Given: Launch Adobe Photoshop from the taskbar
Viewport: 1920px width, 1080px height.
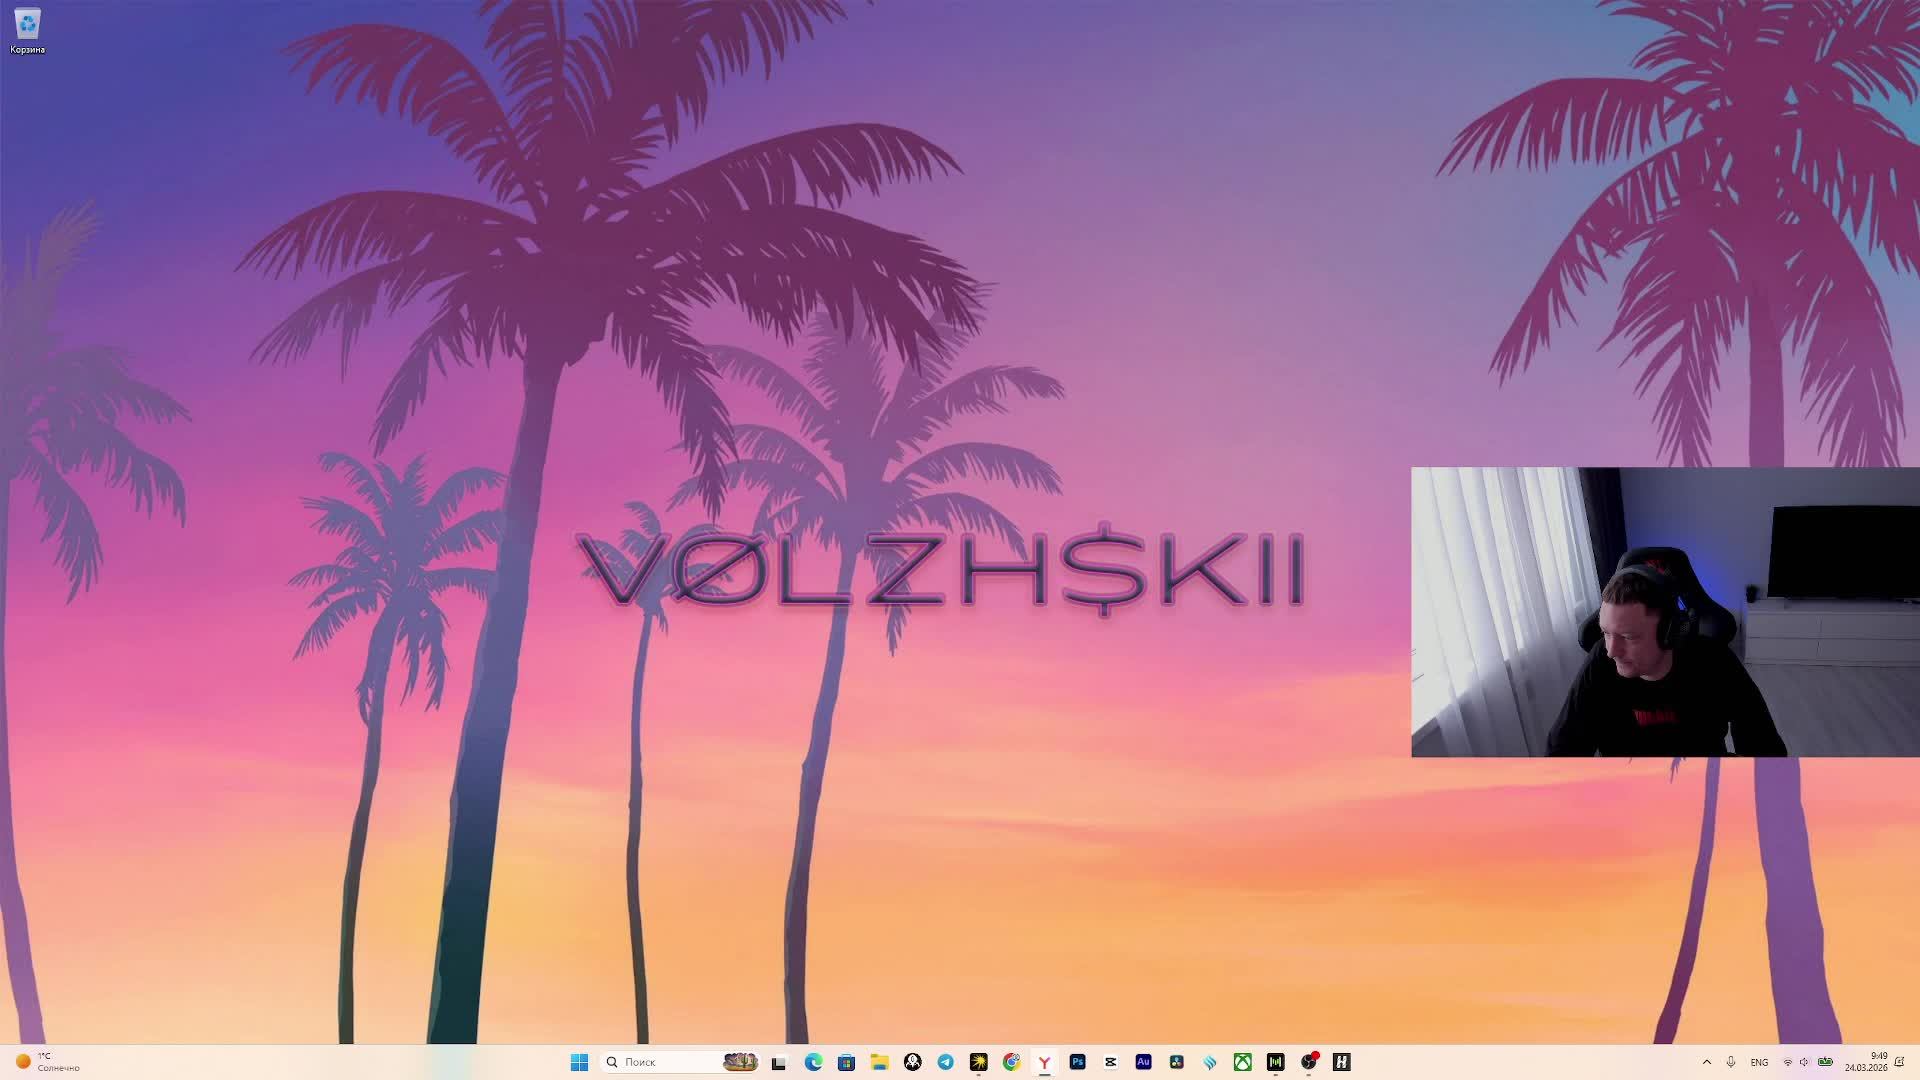Looking at the screenshot, I should click(1077, 1062).
